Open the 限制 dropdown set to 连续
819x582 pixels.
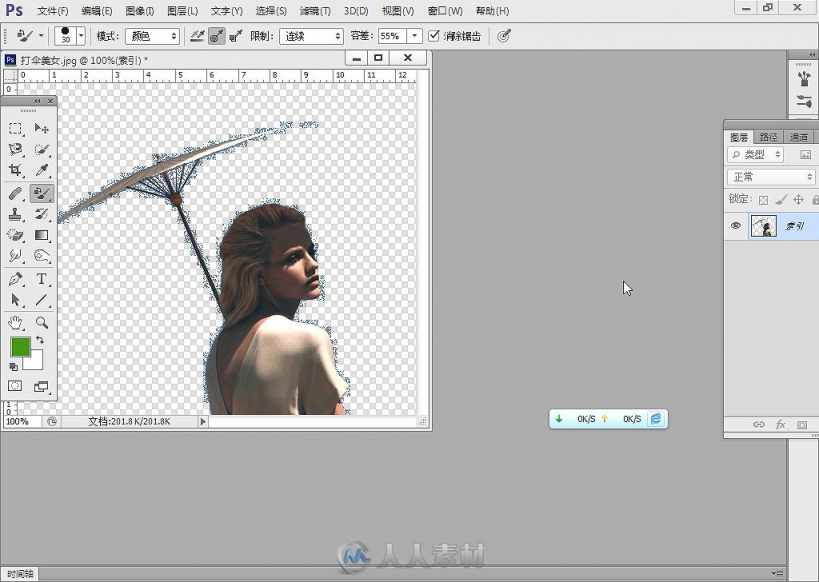coord(311,36)
